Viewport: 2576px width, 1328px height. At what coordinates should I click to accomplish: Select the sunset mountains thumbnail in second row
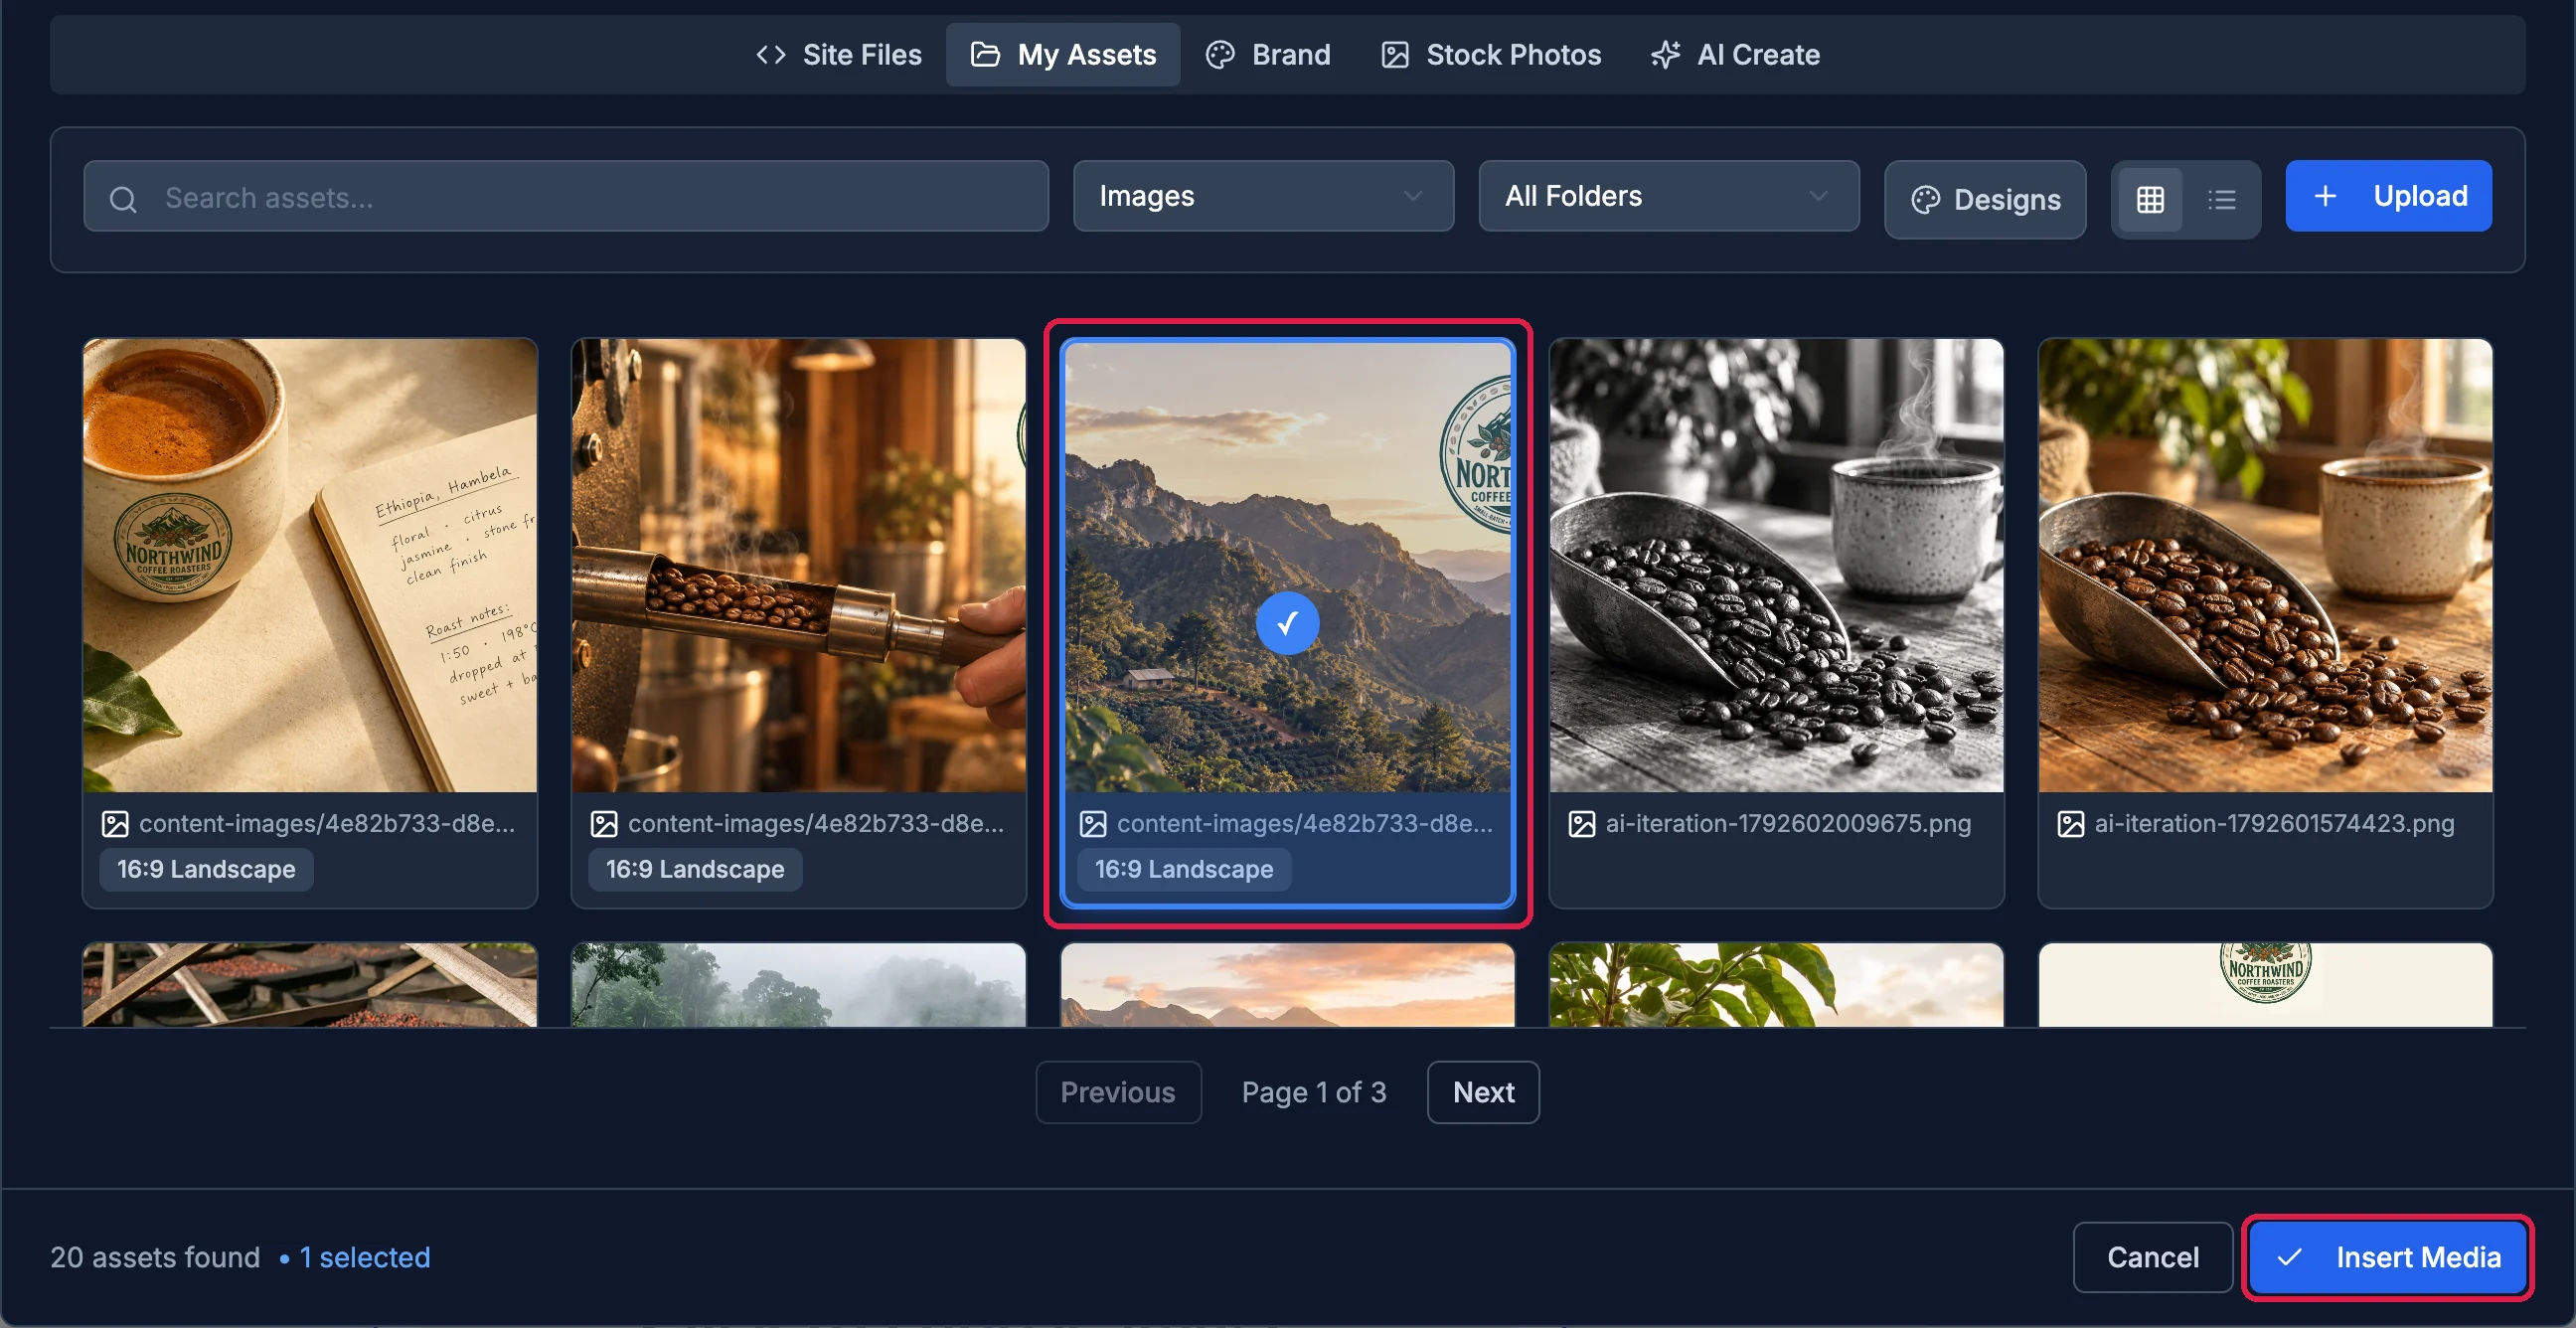[x=1287, y=985]
